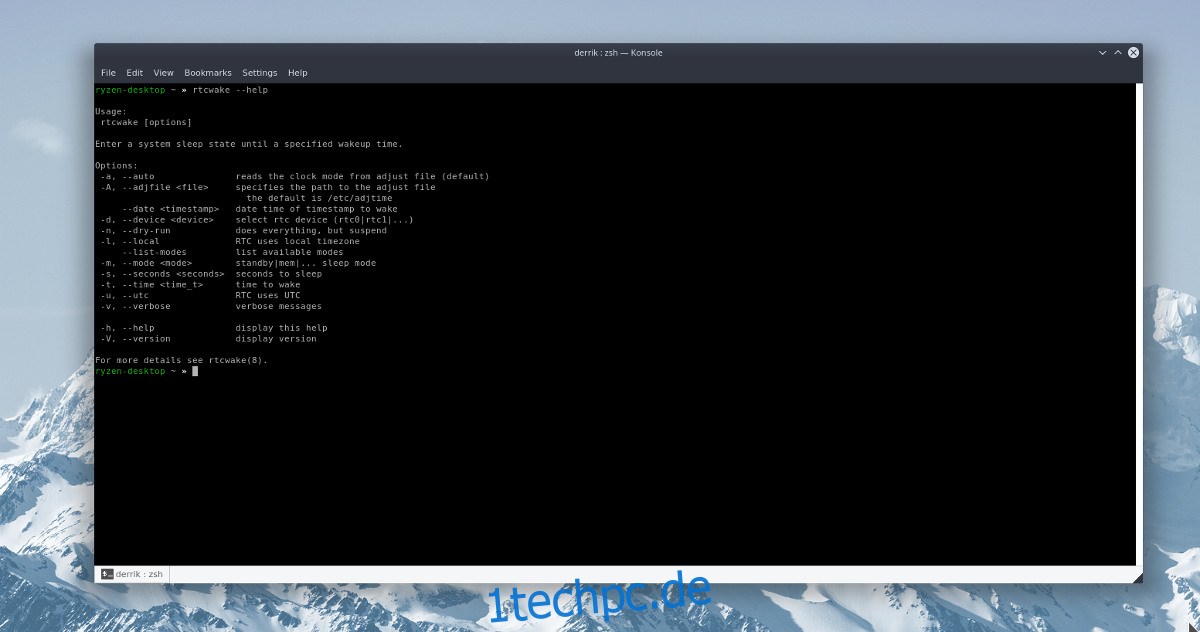Viewport: 1200px width, 632px height.
Task: Click the 'rtcwake --help' command text
Action: [x=230, y=90]
